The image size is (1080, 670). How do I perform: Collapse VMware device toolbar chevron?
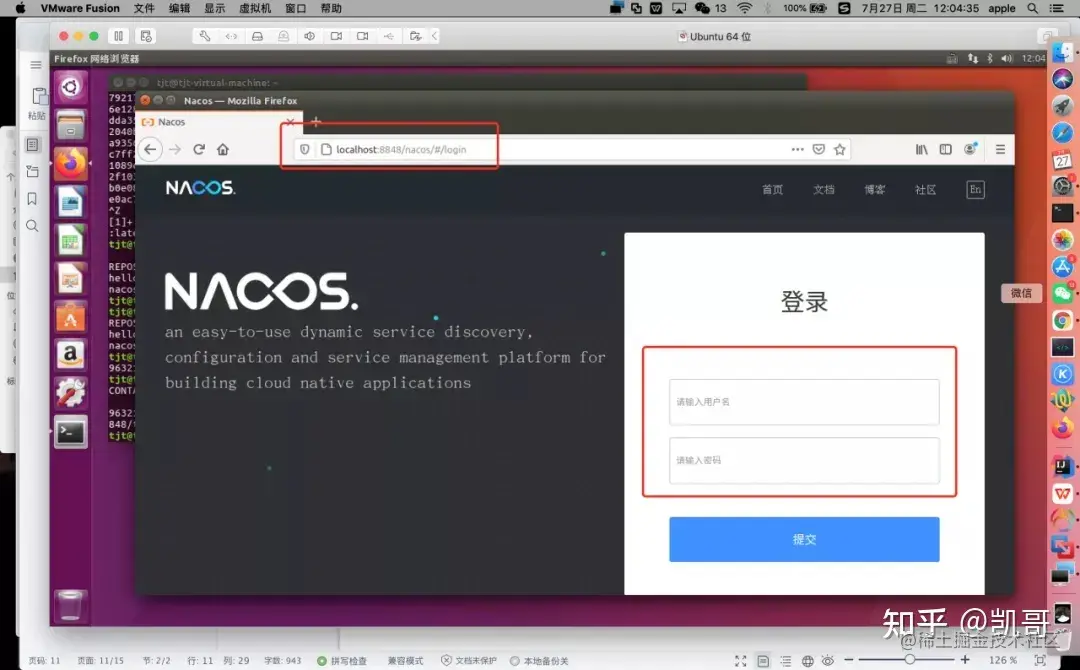(x=435, y=36)
